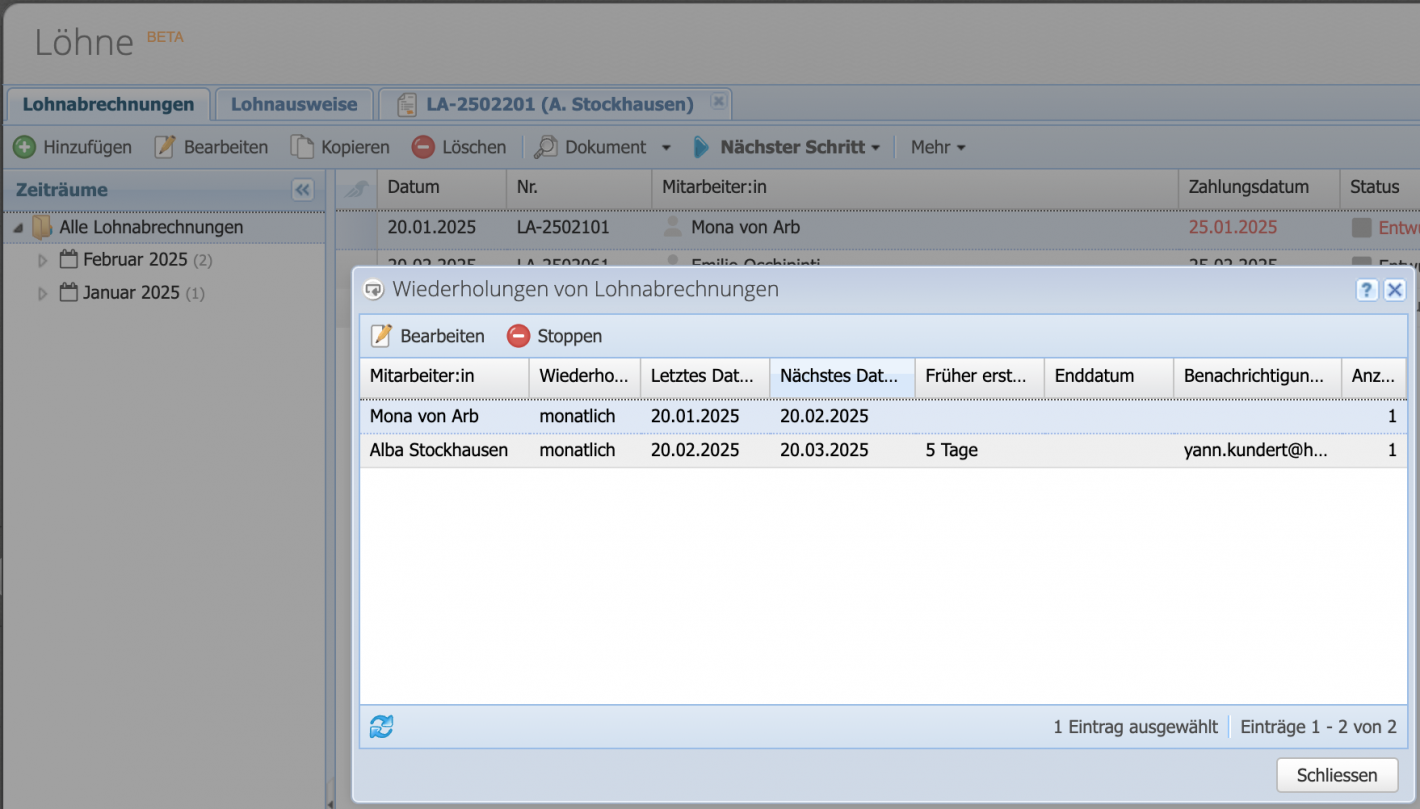Click the Bearbeiten pencil icon in main toolbar
The image size is (1420, 809).
coord(165,147)
